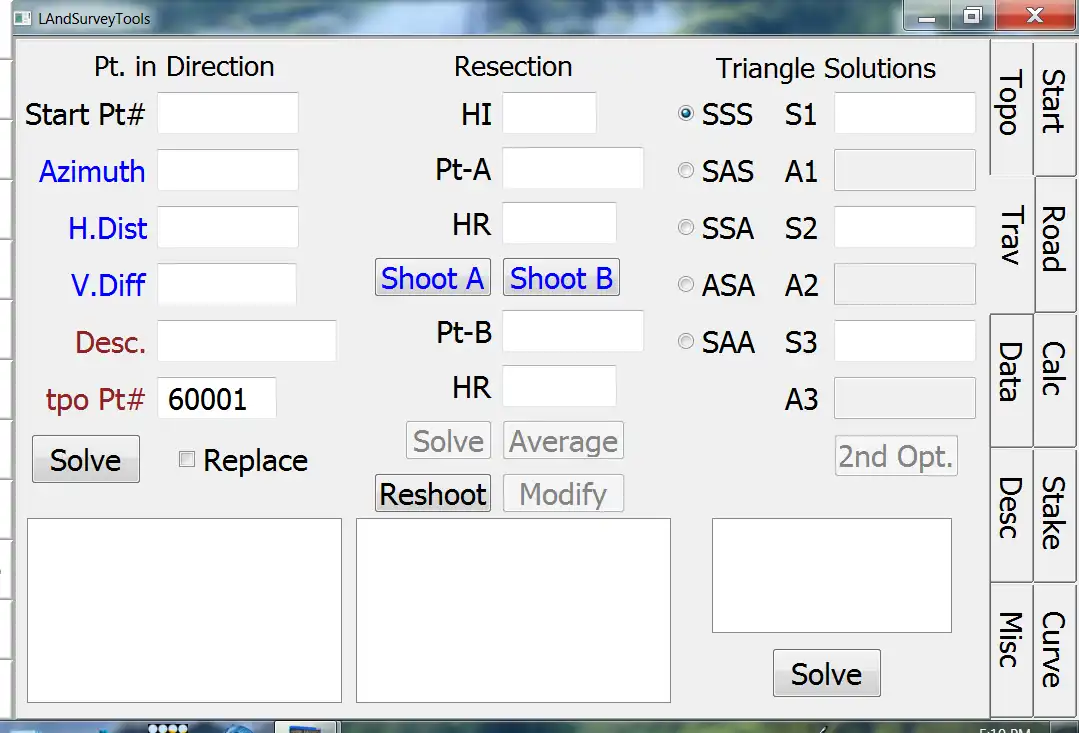Click the Reshoot button
This screenshot has width=1079, height=733.
[x=433, y=494]
